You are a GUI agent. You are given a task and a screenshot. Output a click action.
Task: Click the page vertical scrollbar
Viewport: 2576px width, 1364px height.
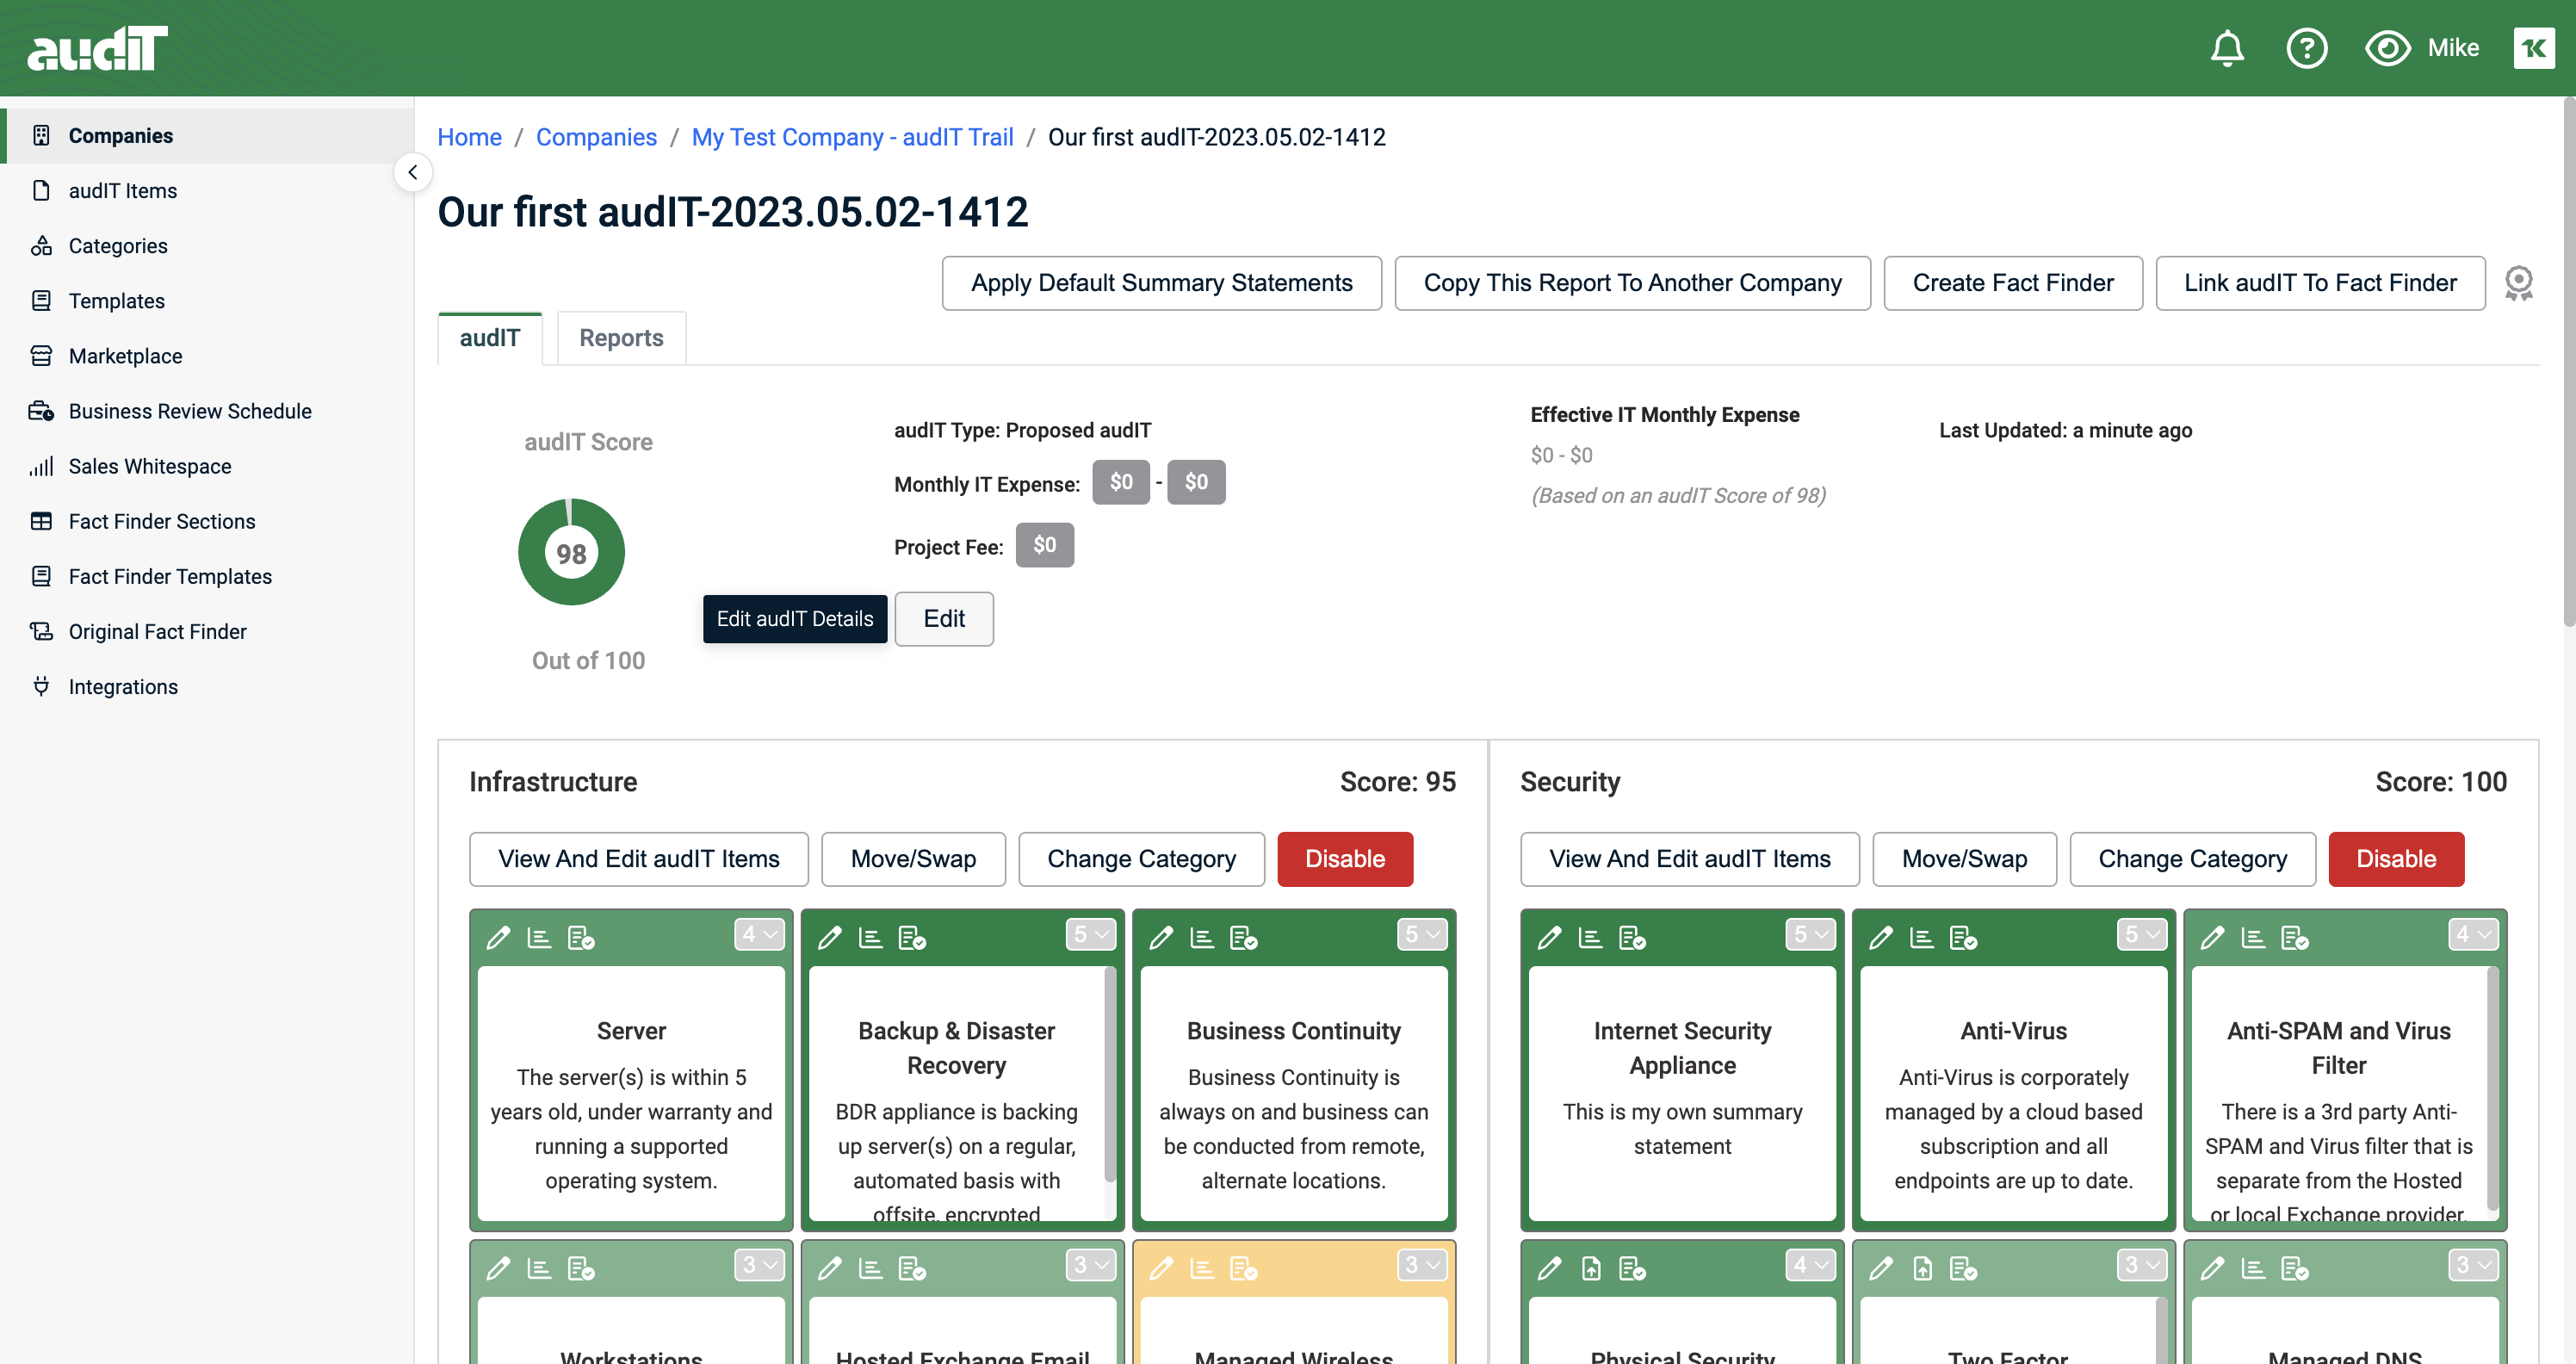2567,362
